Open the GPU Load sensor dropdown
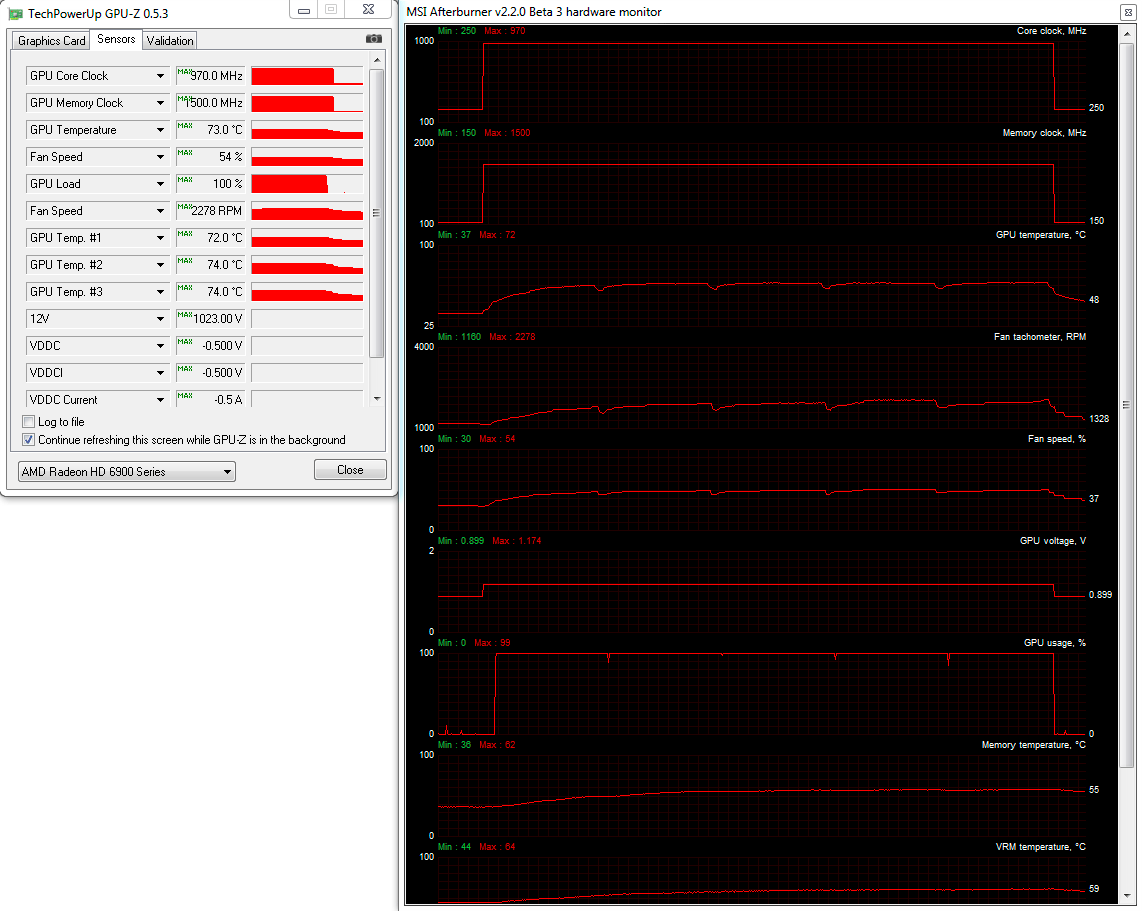Viewport: 1142px width, 911px height. pos(160,184)
